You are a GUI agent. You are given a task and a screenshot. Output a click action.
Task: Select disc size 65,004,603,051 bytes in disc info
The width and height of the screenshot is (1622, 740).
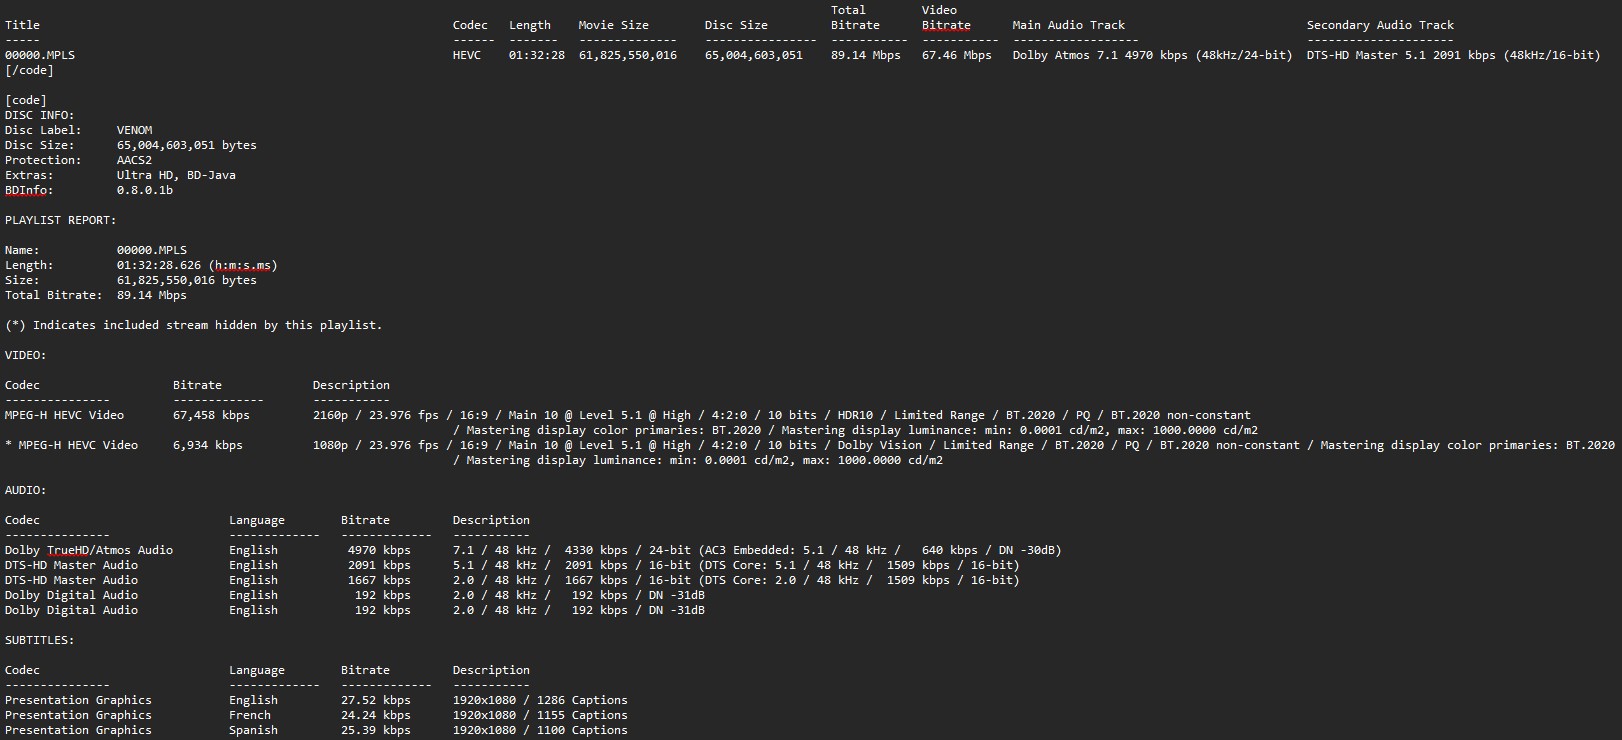tap(187, 145)
